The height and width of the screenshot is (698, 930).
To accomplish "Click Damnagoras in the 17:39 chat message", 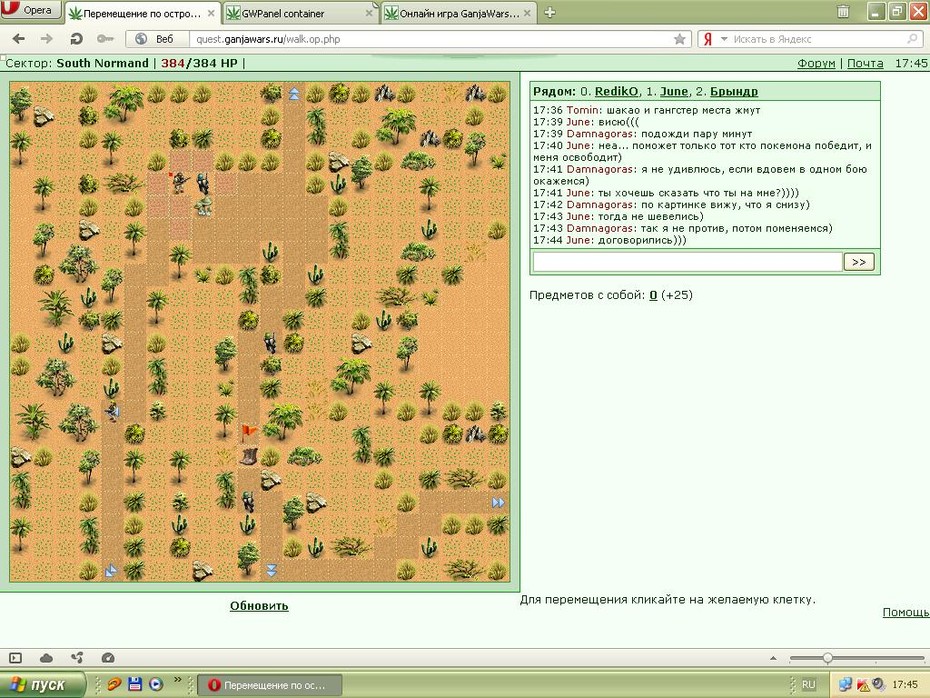I will pyautogui.click(x=600, y=134).
